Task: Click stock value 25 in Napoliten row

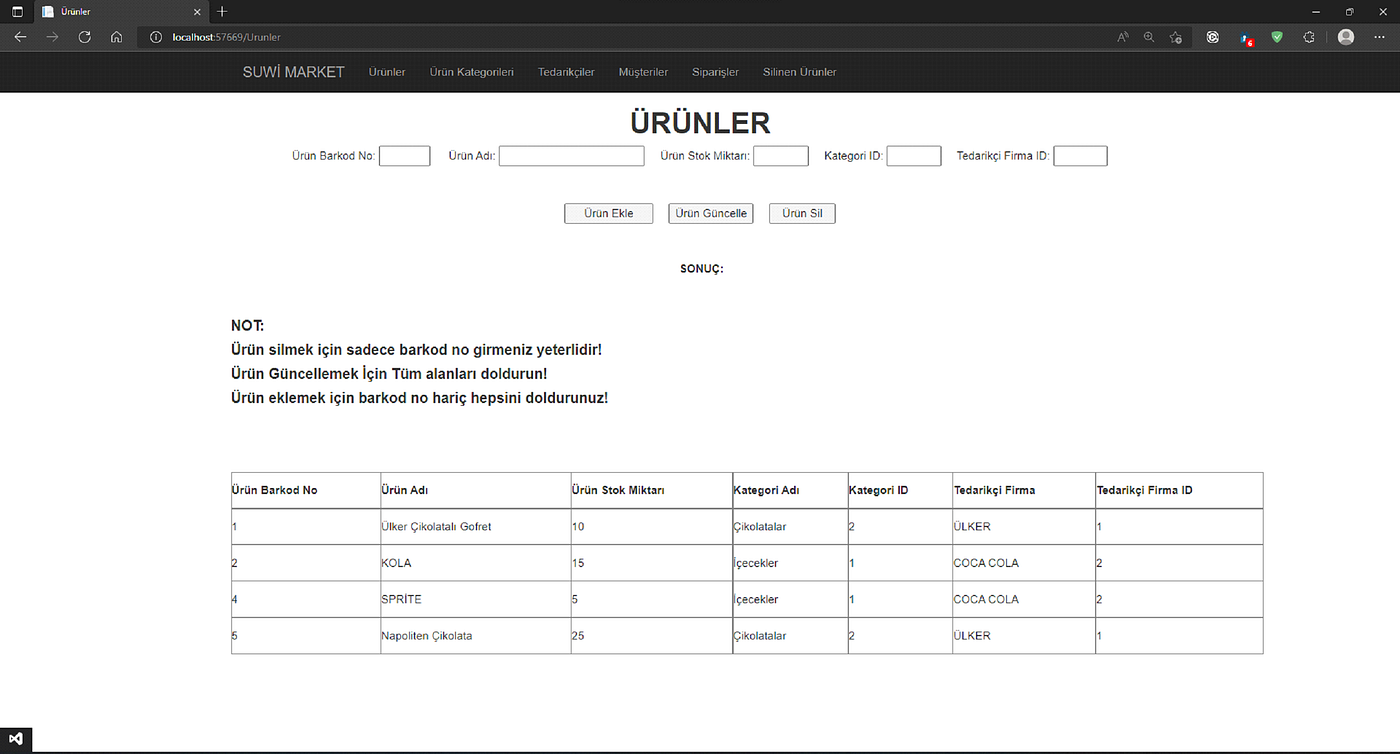Action: [x=578, y=636]
